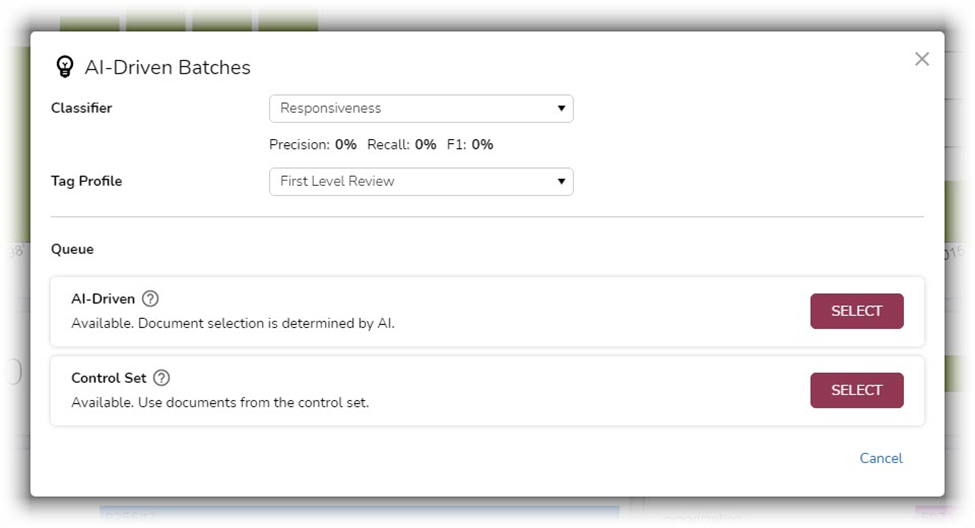Click the Responsiveness classifier combo box
The height and width of the screenshot is (528, 975).
(x=421, y=108)
